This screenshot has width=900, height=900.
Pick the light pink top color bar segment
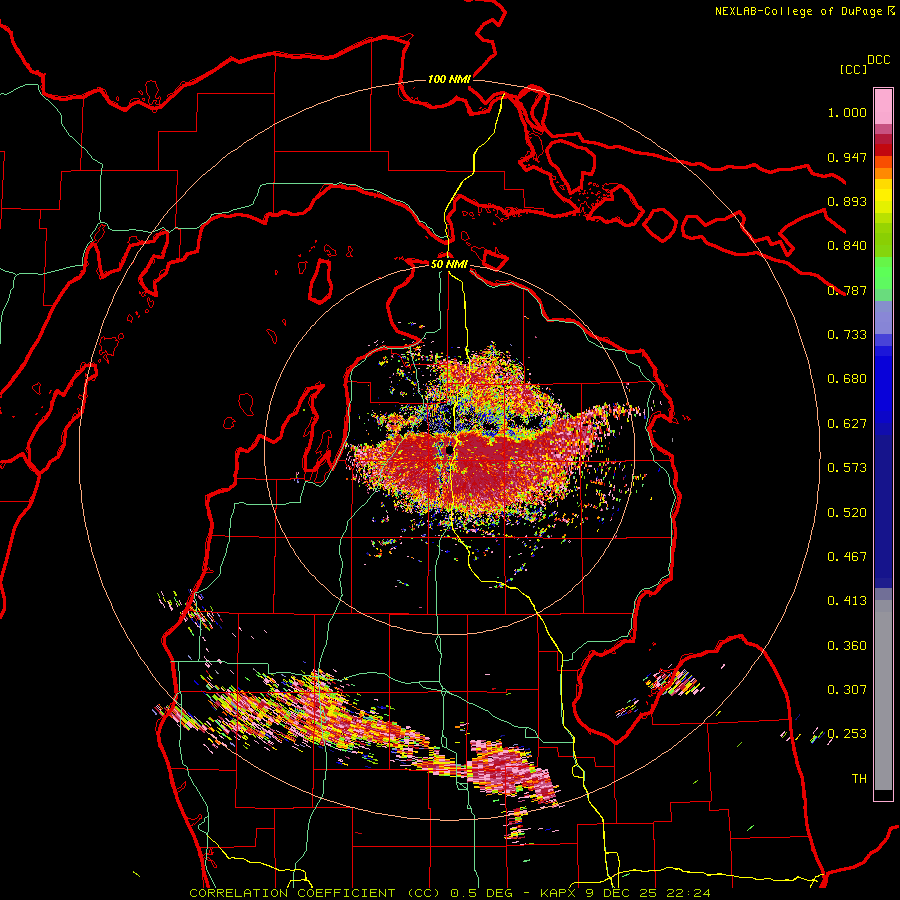pos(883,106)
